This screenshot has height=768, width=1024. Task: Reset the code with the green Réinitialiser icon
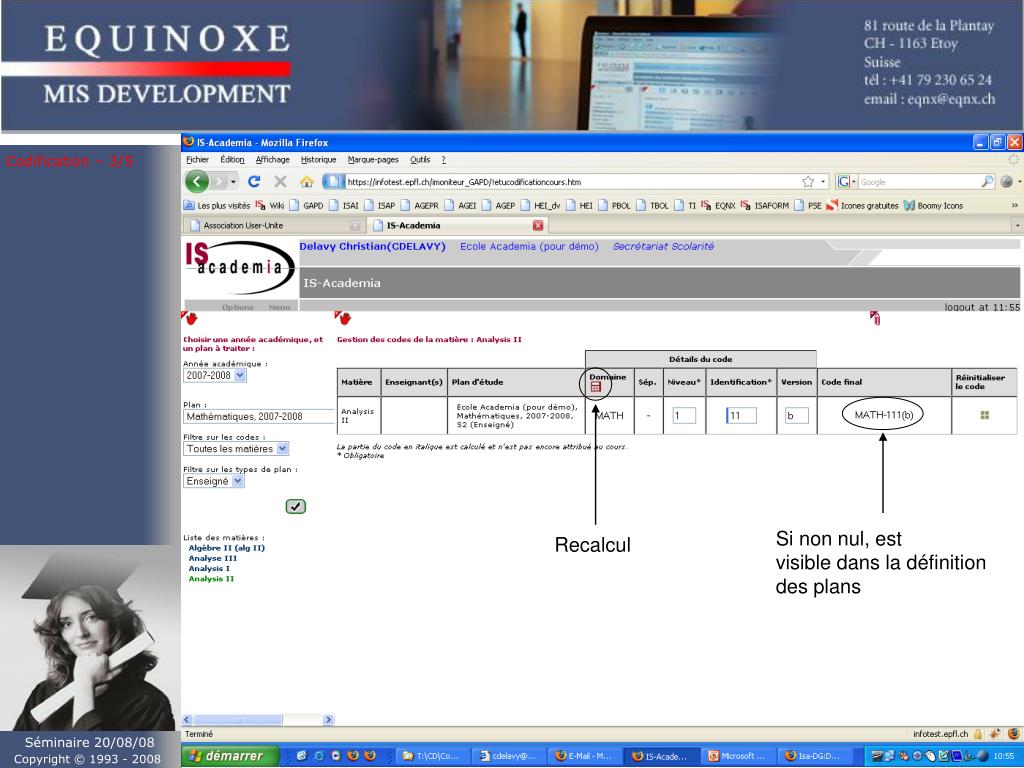985,415
